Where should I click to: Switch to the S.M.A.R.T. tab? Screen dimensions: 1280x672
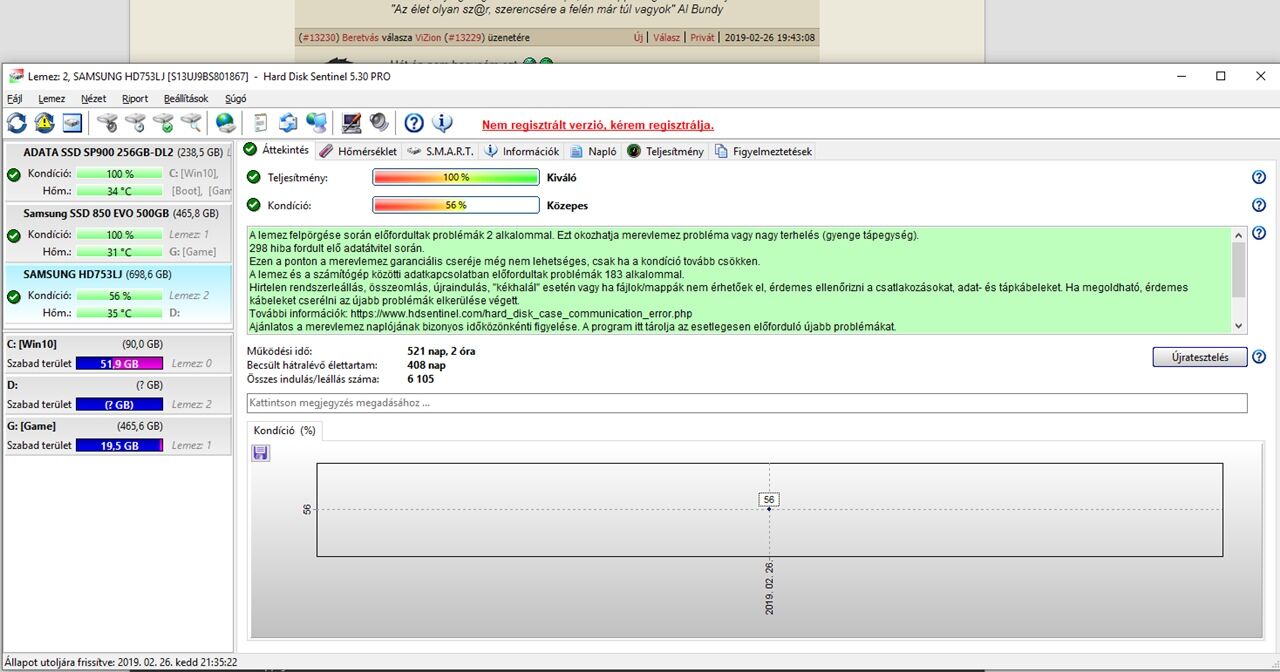[x=441, y=151]
